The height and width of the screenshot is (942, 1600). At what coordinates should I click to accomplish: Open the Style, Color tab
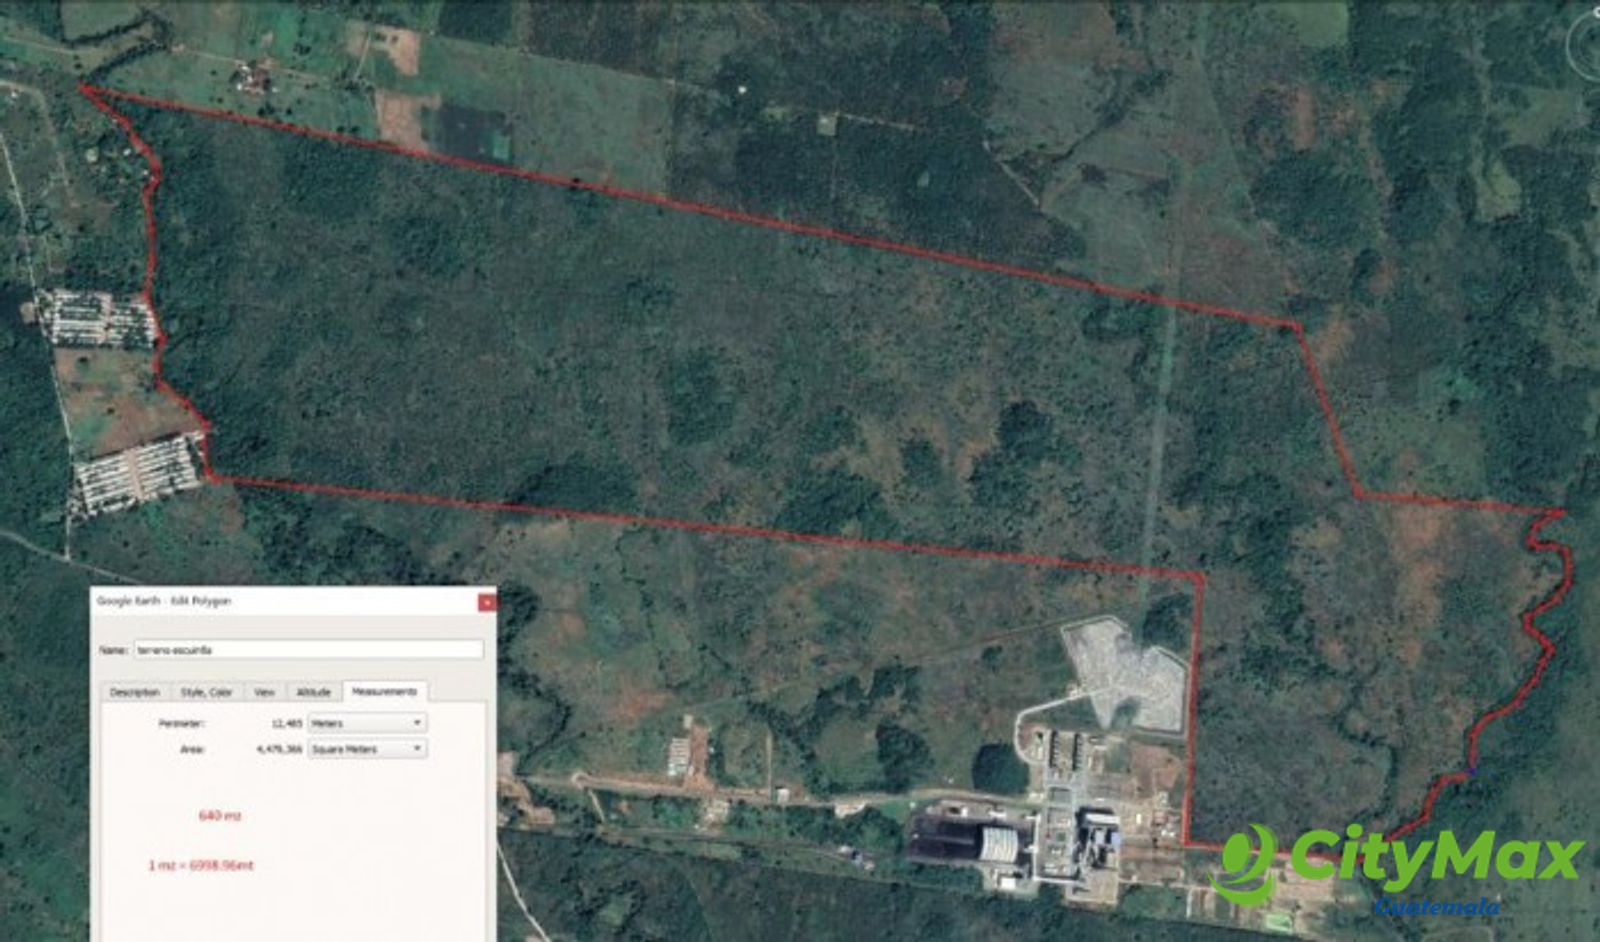[x=207, y=691]
